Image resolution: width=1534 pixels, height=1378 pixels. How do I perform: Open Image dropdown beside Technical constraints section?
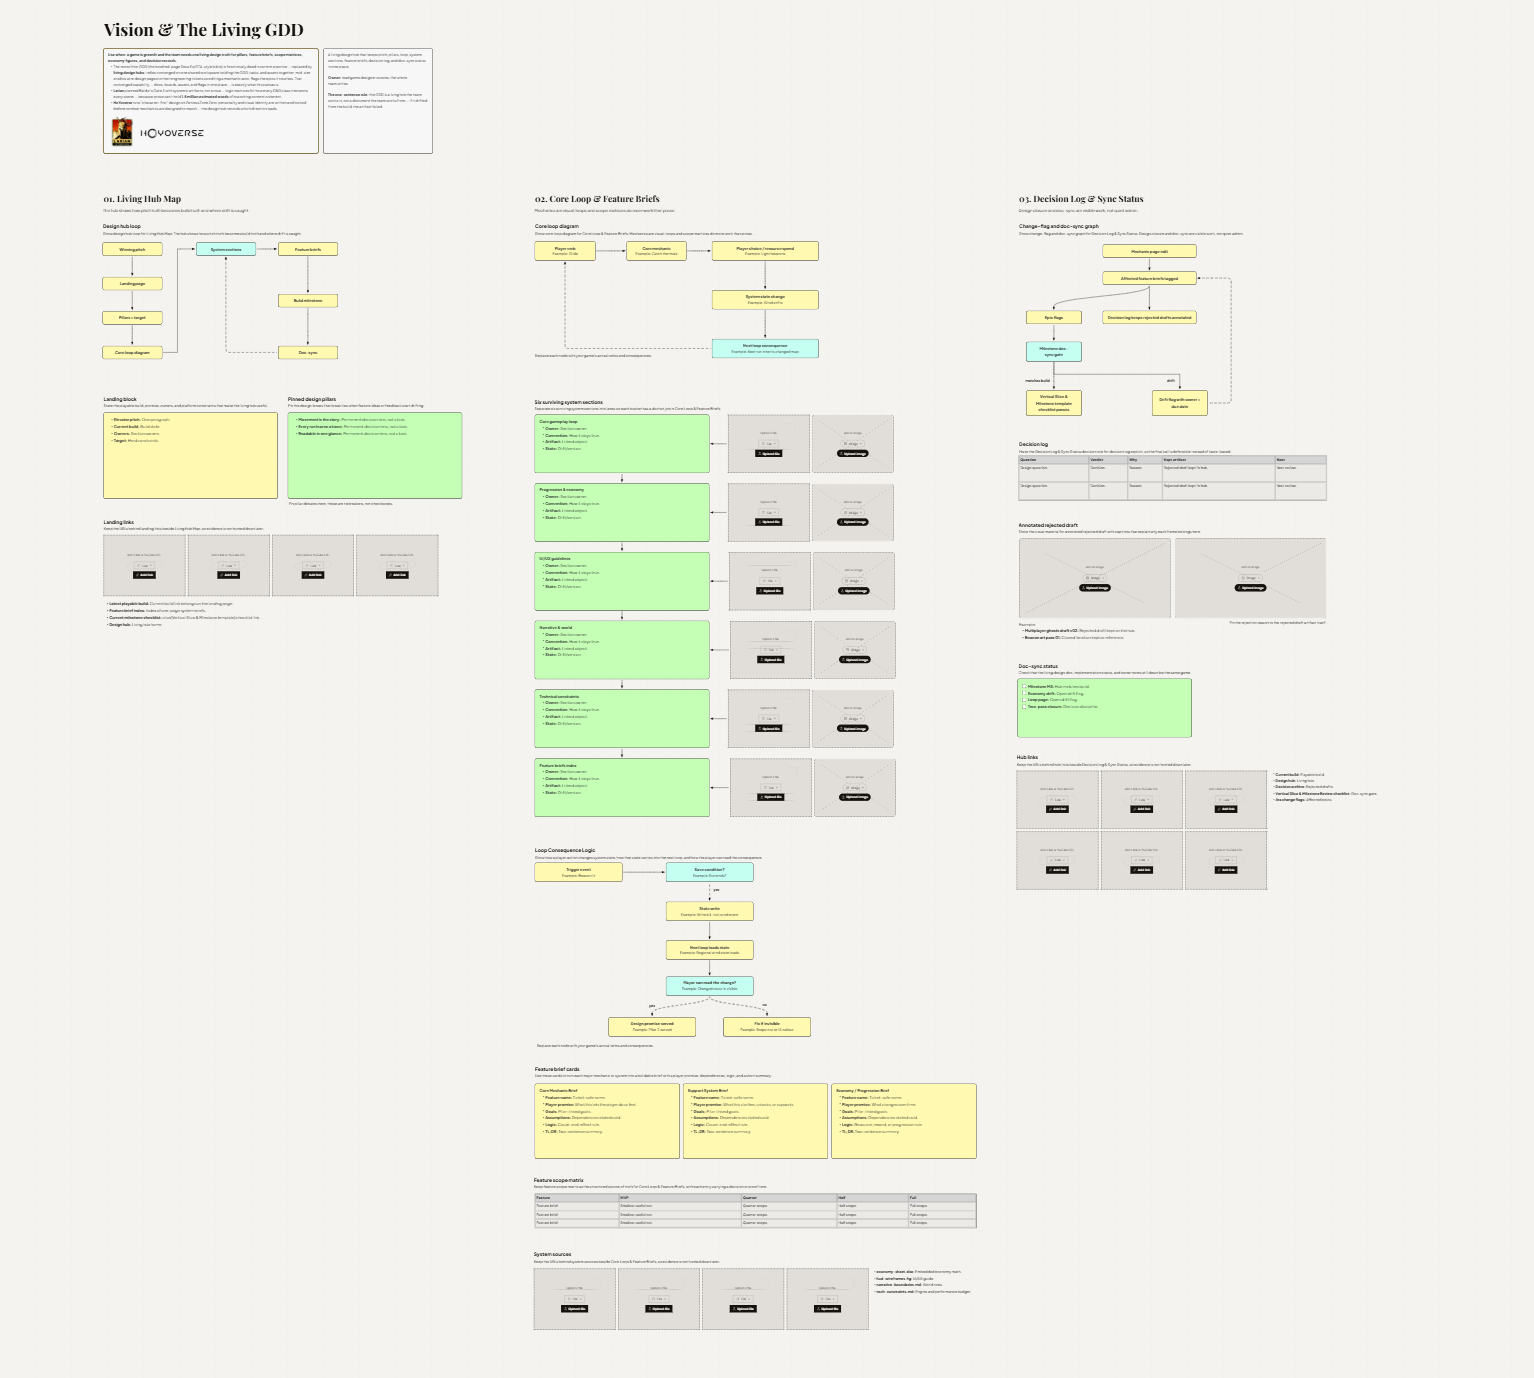(853, 719)
